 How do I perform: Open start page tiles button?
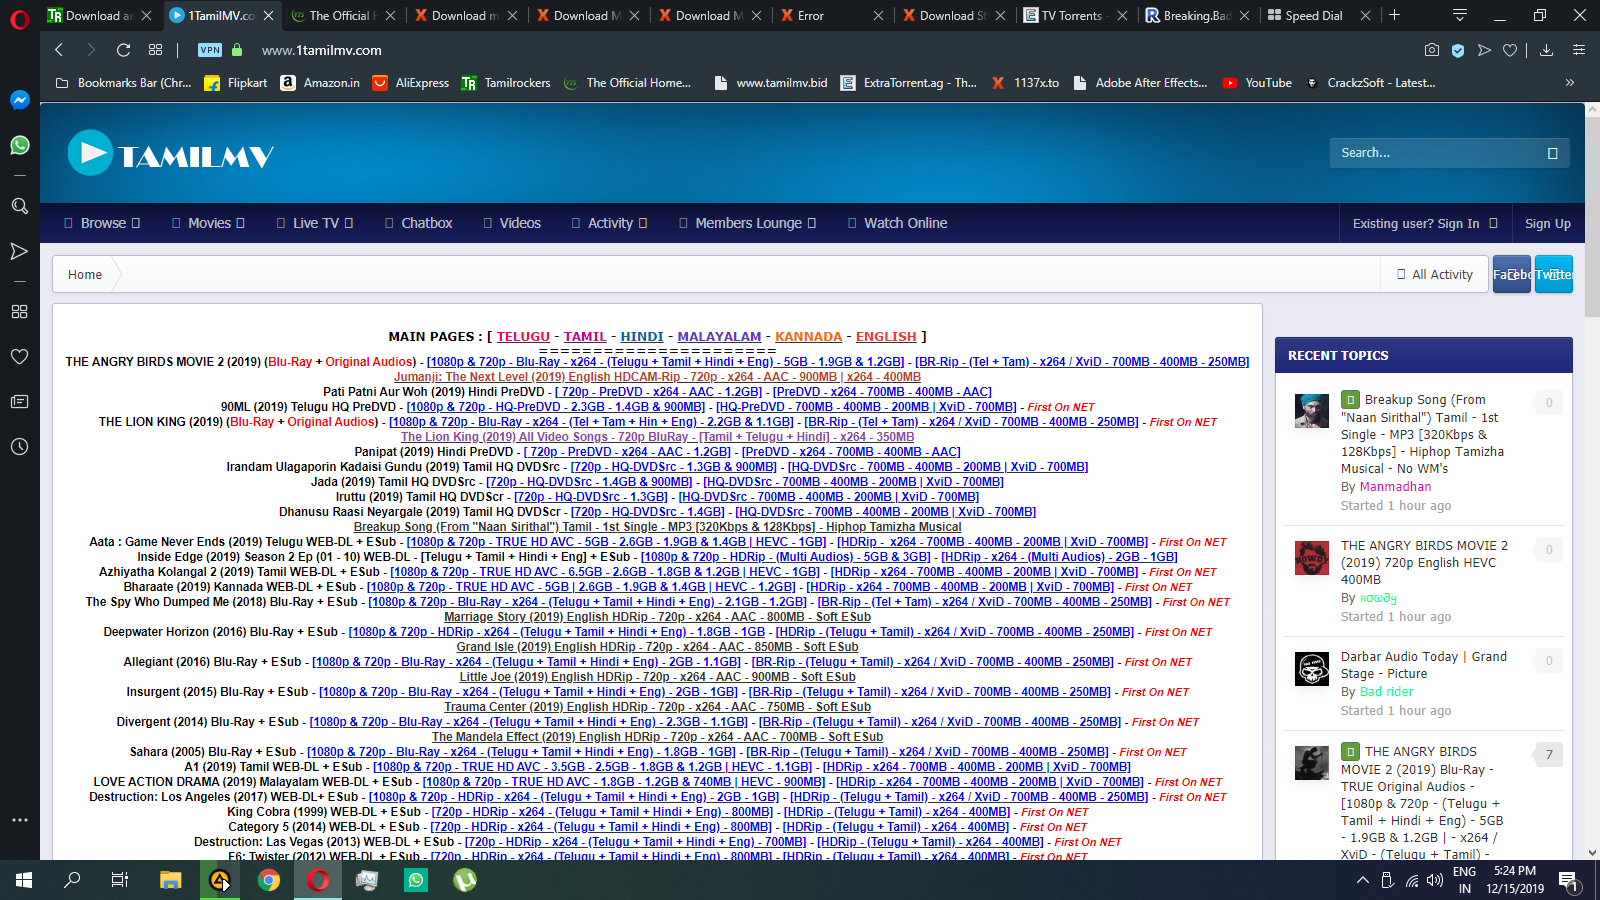[155, 50]
